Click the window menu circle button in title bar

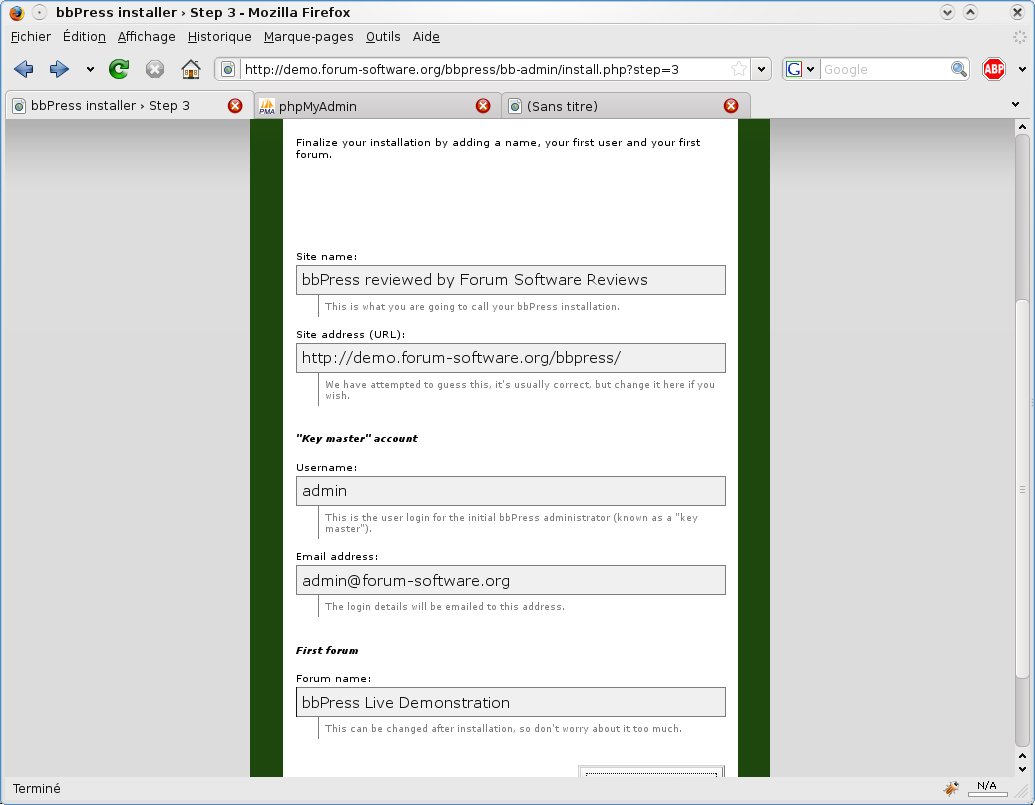pos(40,12)
